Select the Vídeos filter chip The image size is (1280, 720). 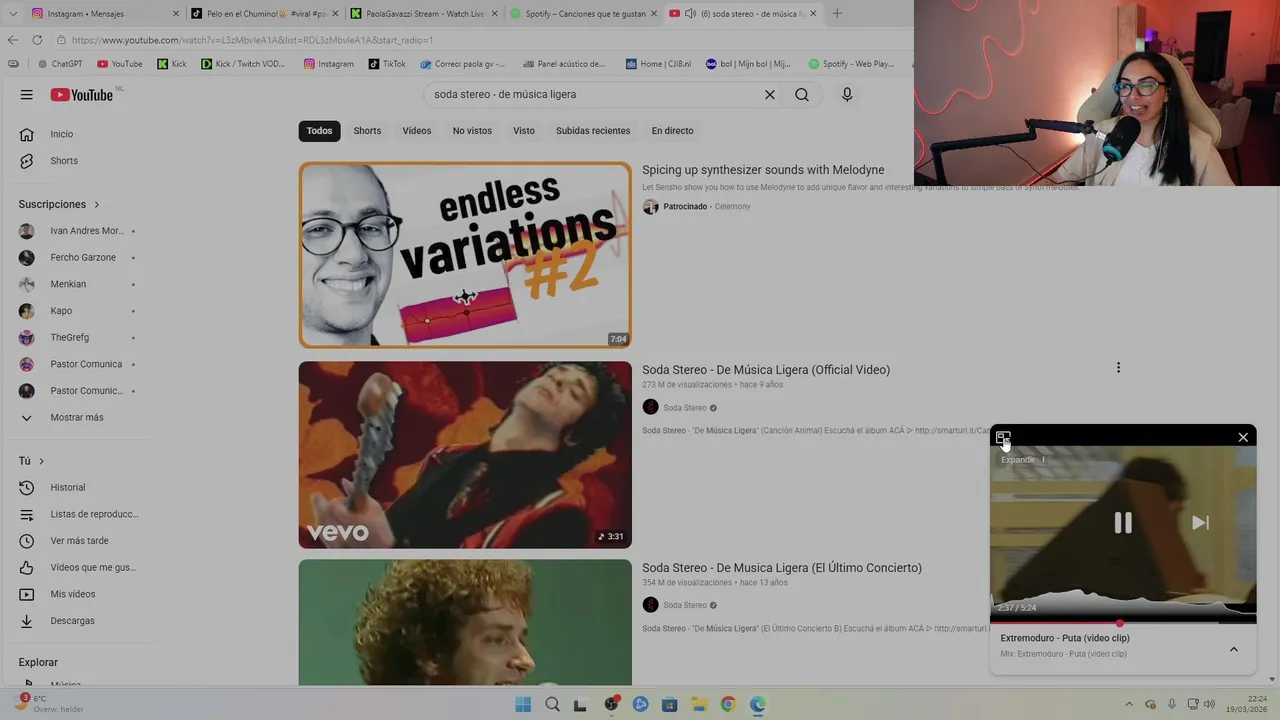pos(417,131)
